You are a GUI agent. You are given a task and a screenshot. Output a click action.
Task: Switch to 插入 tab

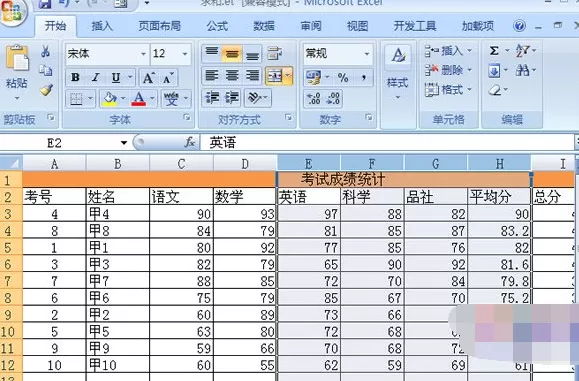(102, 26)
